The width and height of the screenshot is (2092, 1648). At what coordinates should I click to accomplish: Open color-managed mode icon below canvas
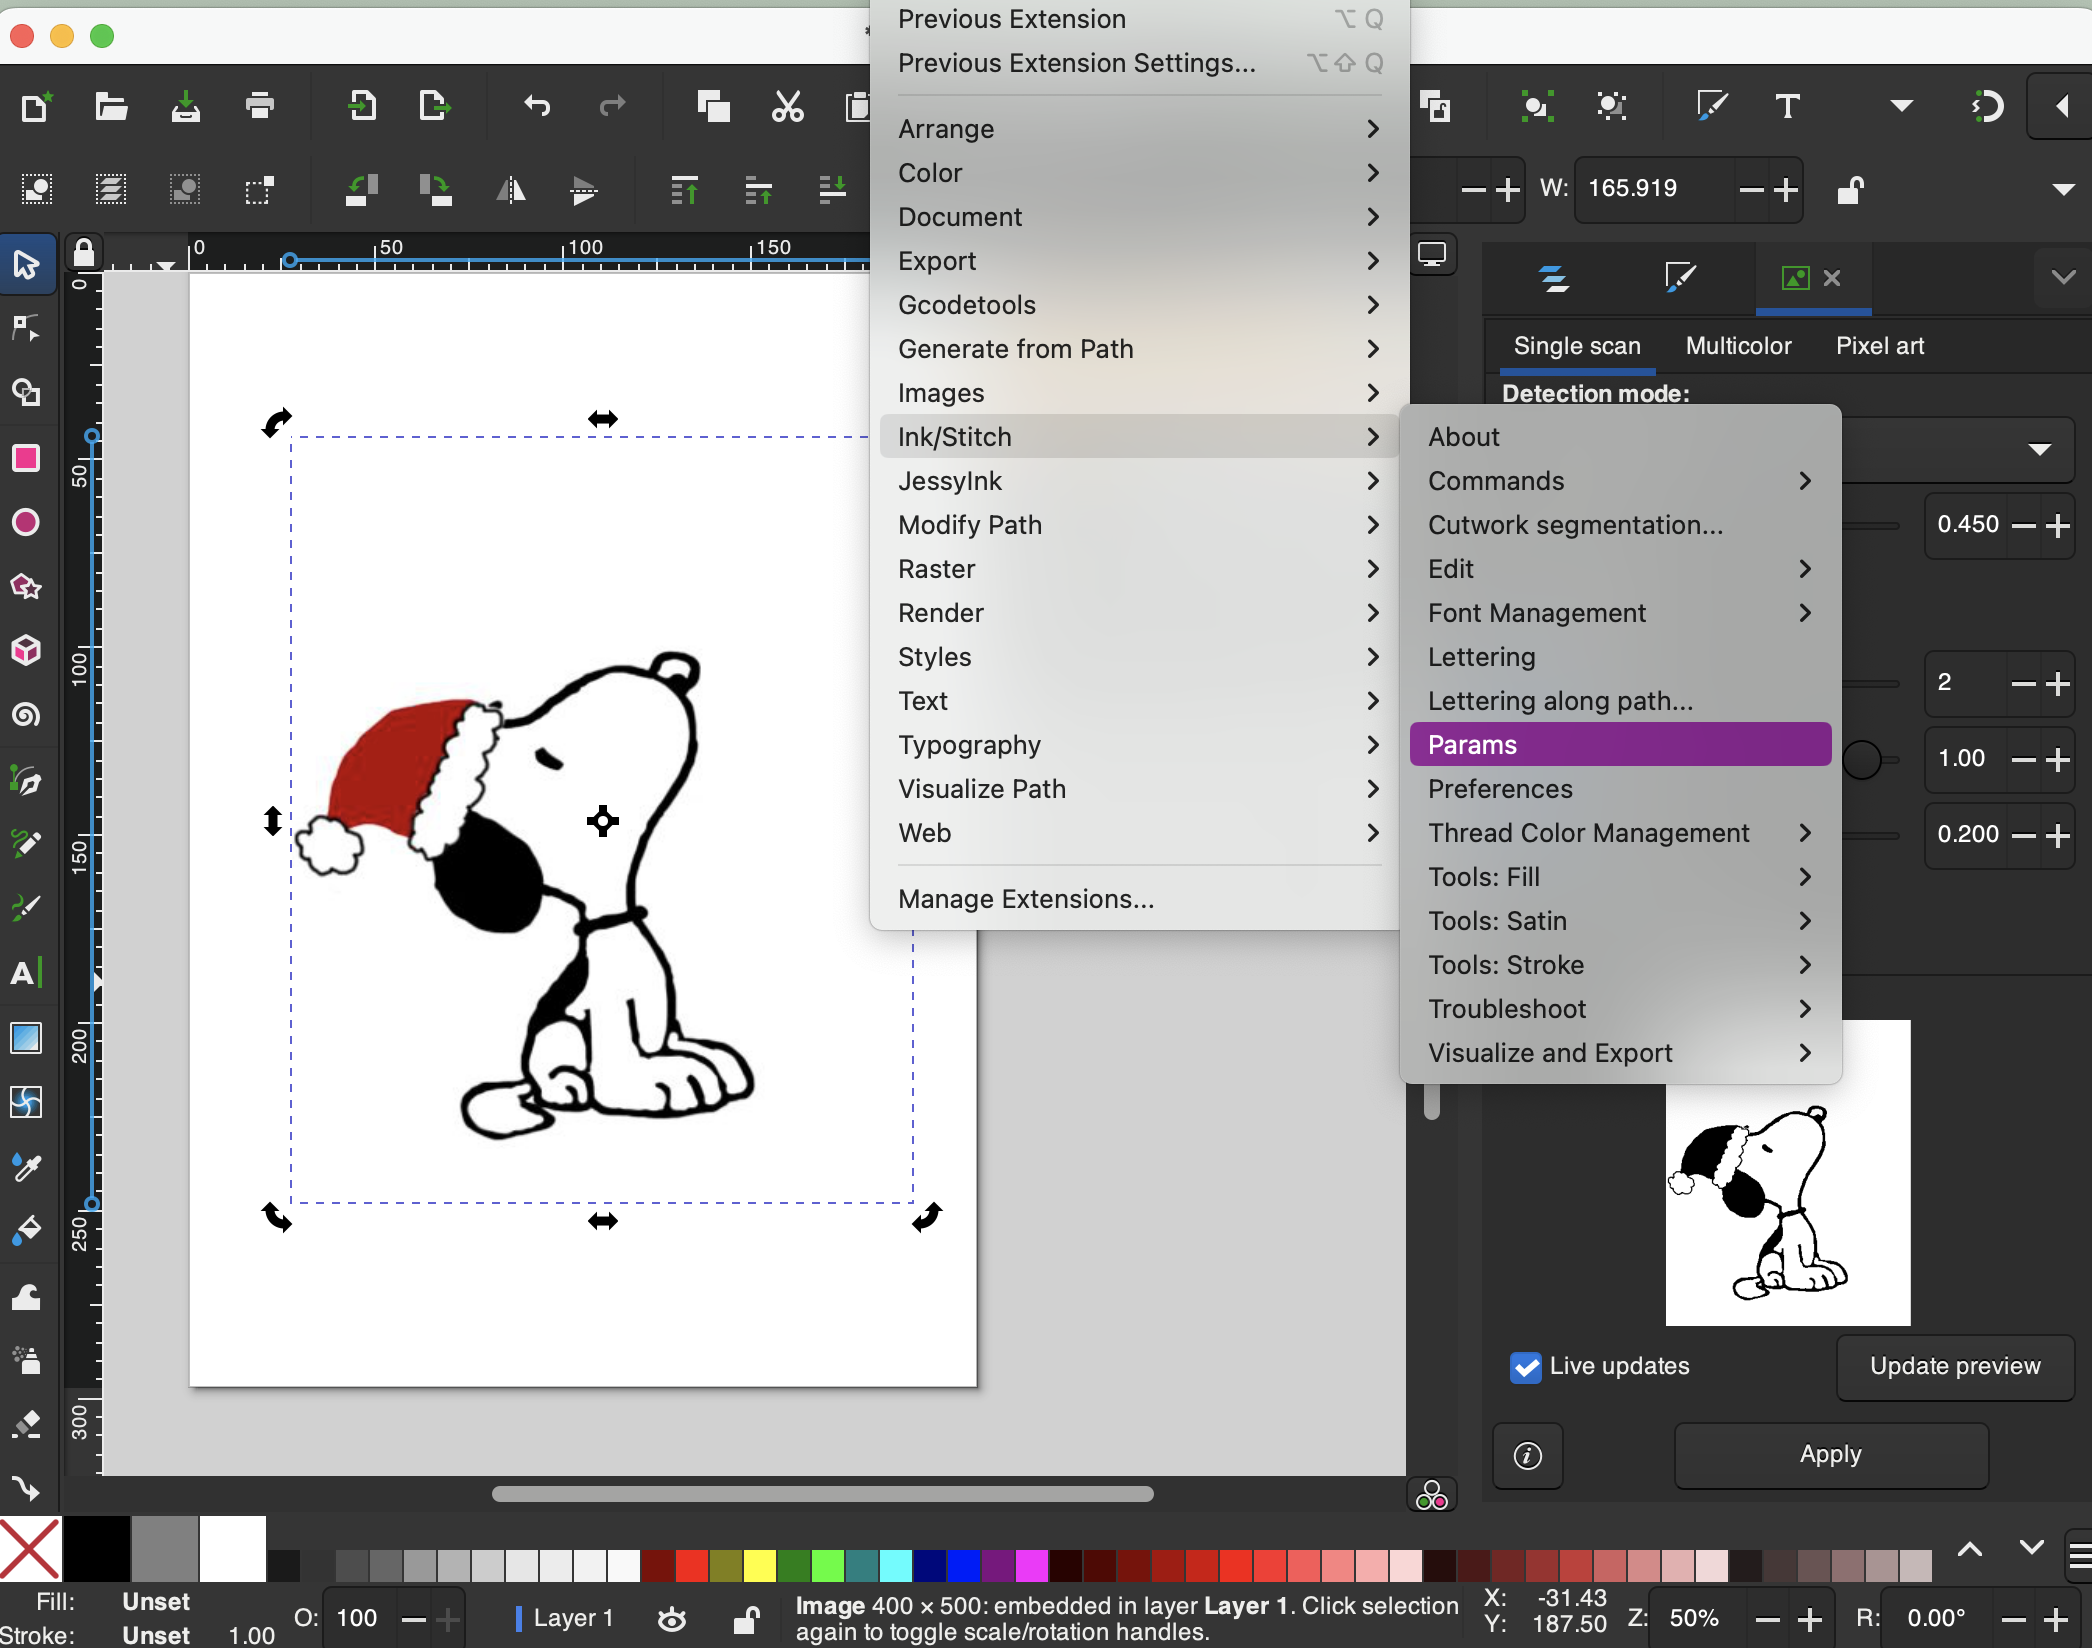1432,1496
